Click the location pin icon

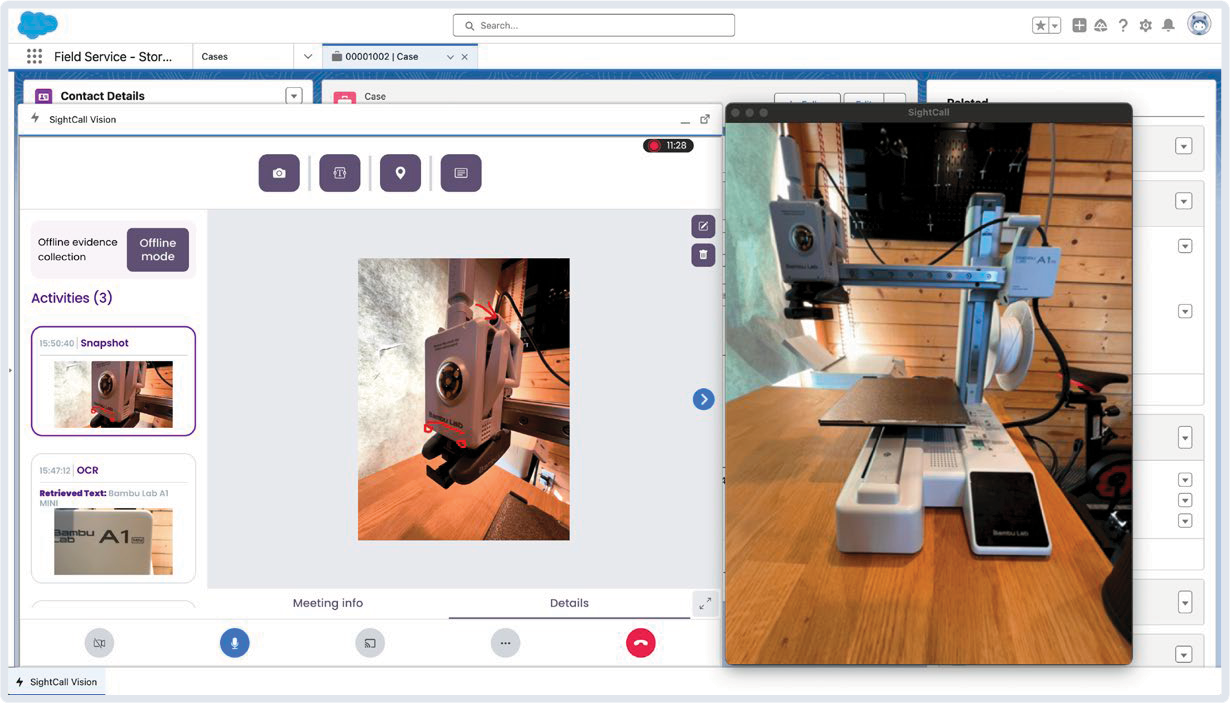click(x=400, y=173)
